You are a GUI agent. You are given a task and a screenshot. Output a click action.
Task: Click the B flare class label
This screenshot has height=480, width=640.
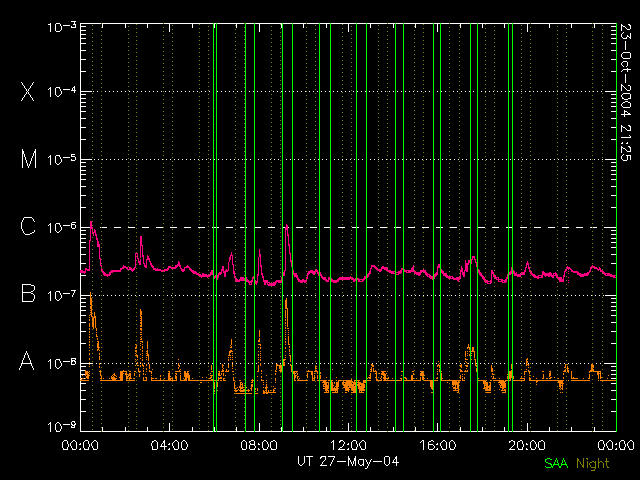28,293
